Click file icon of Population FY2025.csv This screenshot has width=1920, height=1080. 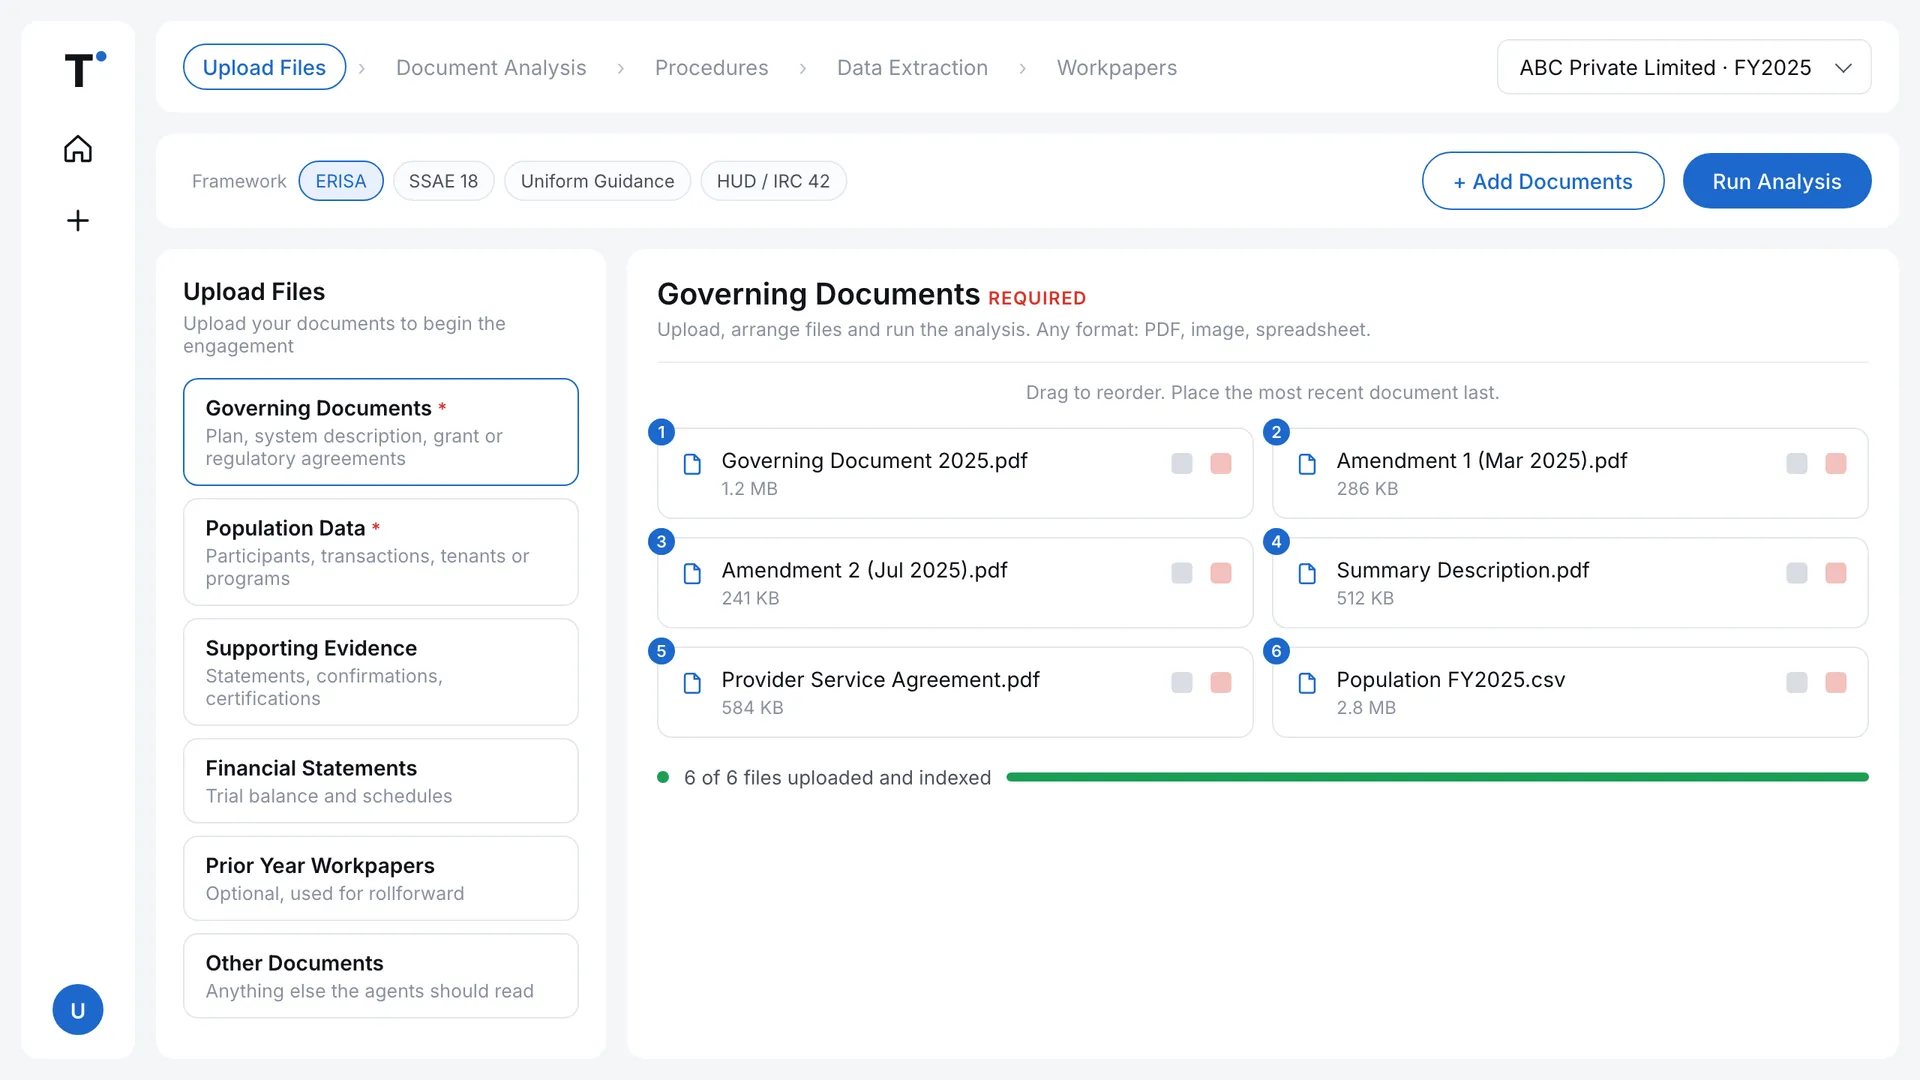1307,683
